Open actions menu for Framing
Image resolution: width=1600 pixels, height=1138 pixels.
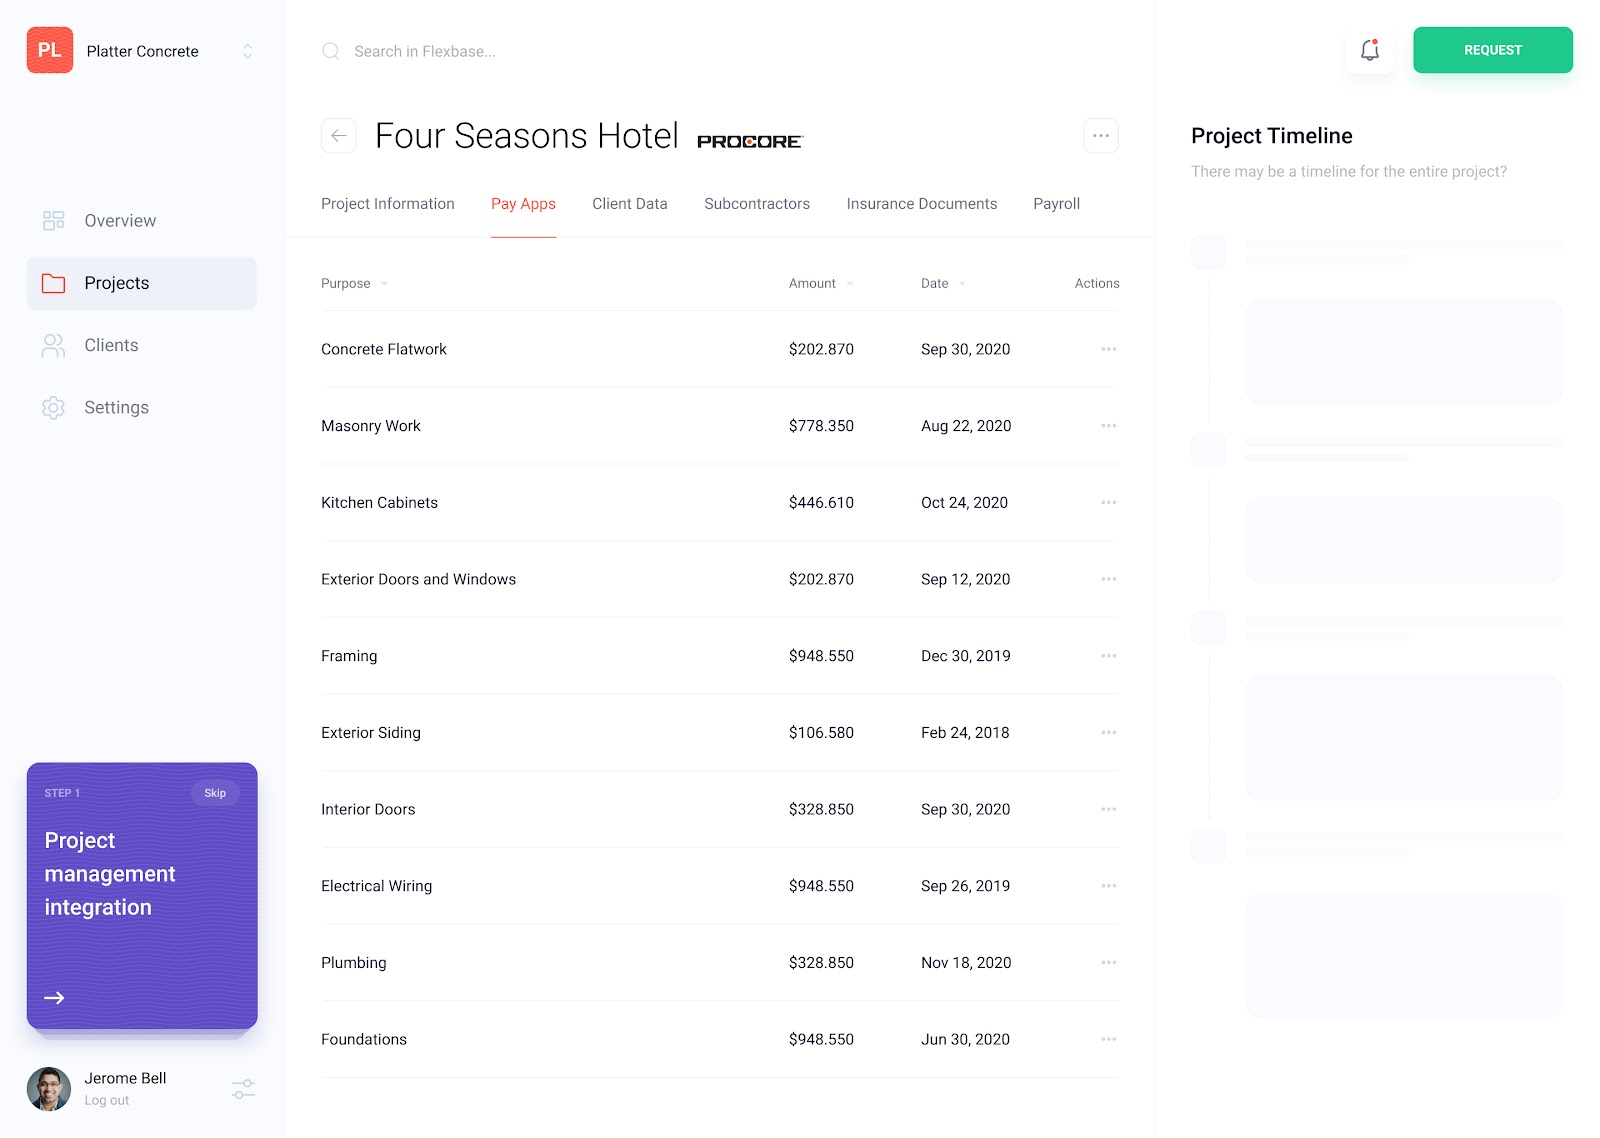(1109, 656)
